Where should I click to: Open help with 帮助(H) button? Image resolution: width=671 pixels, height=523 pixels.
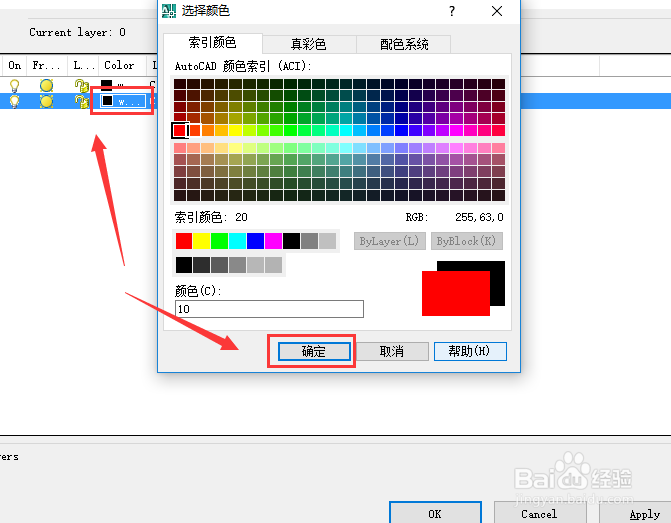tap(470, 351)
